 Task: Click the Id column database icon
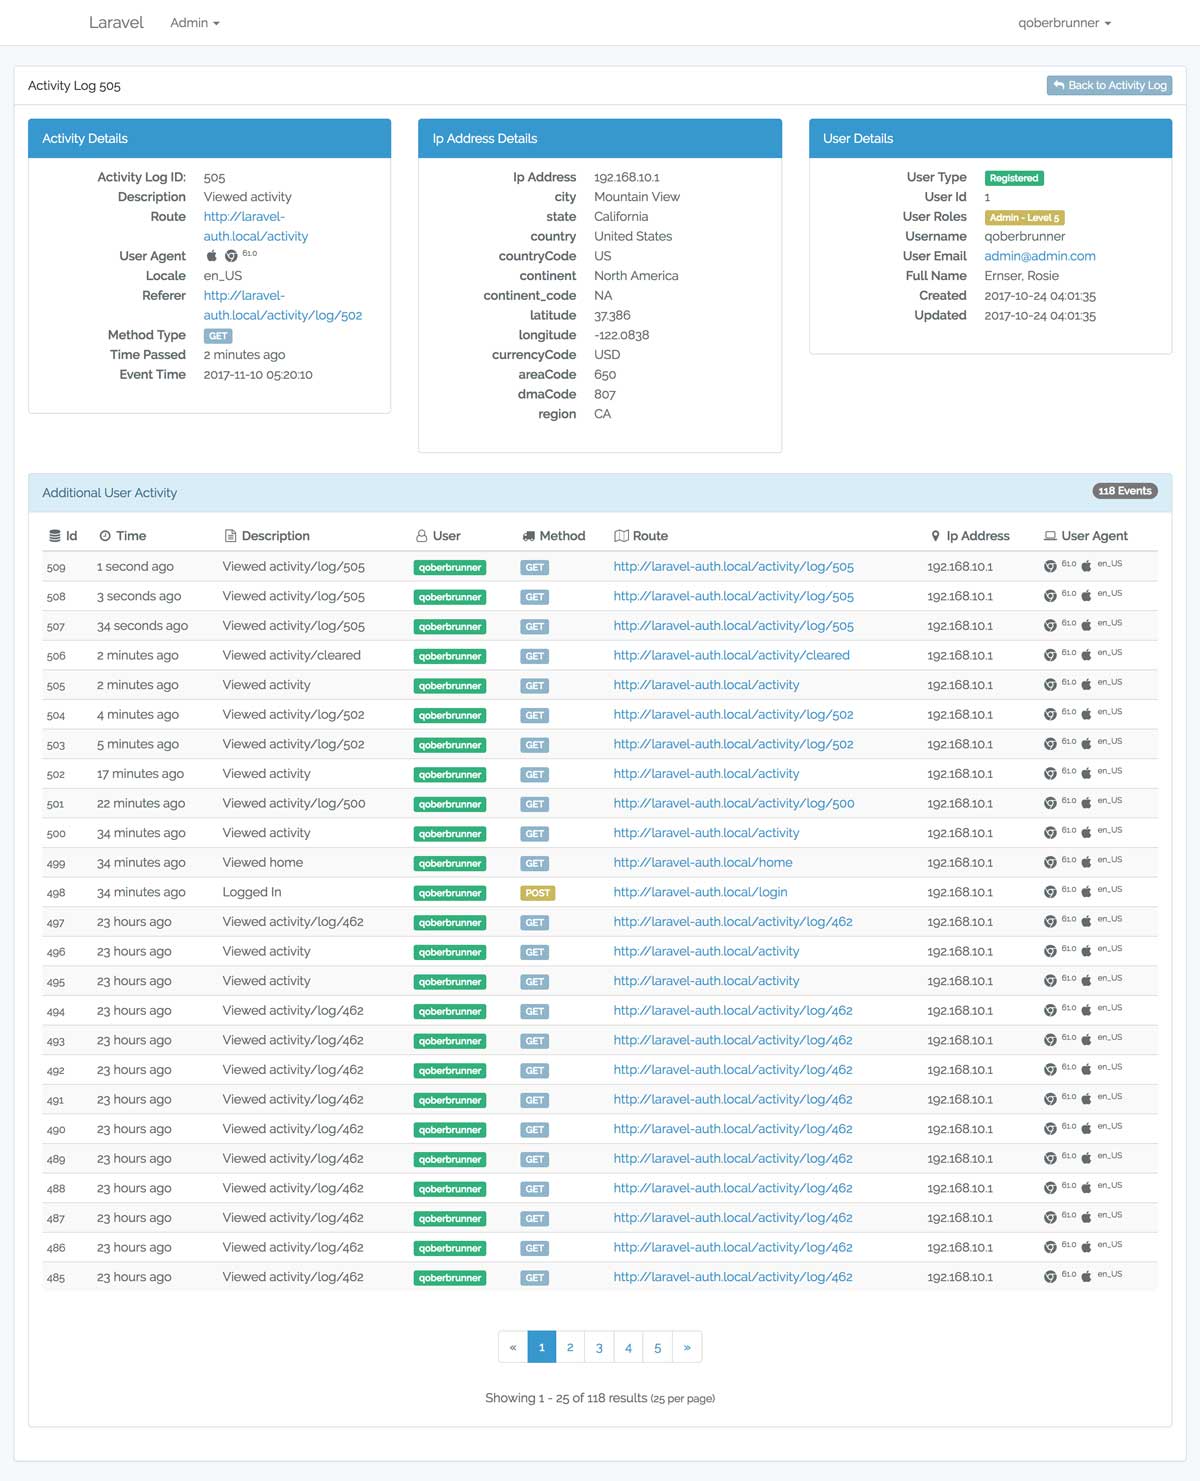(55, 536)
